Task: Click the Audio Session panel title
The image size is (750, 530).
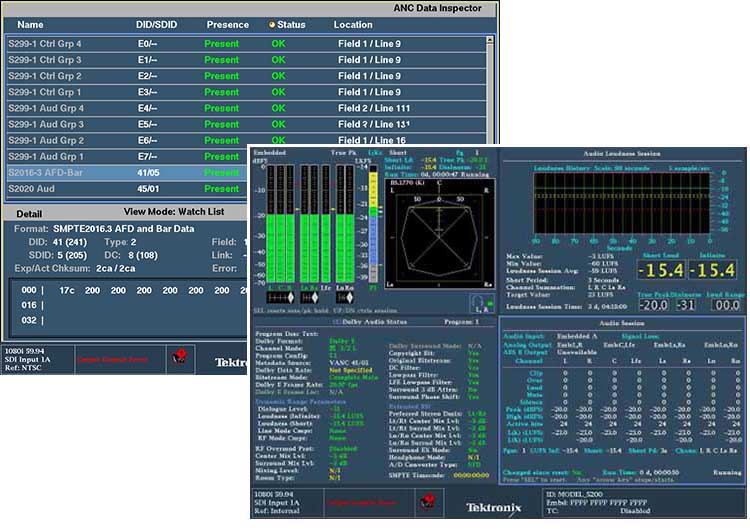Action: click(622, 323)
